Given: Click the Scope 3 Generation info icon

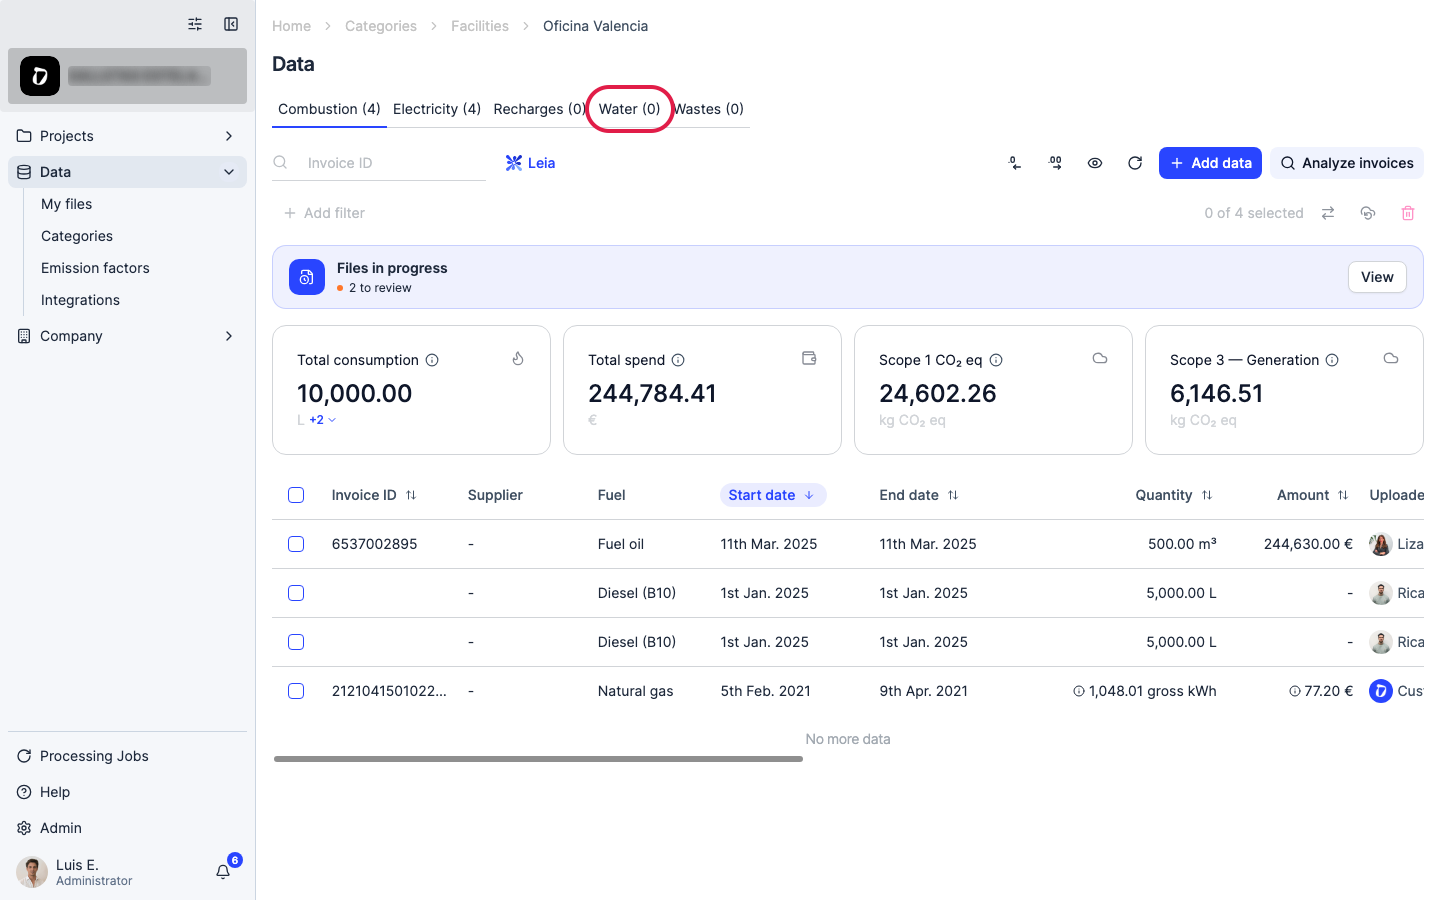Looking at the screenshot, I should click(x=1332, y=360).
